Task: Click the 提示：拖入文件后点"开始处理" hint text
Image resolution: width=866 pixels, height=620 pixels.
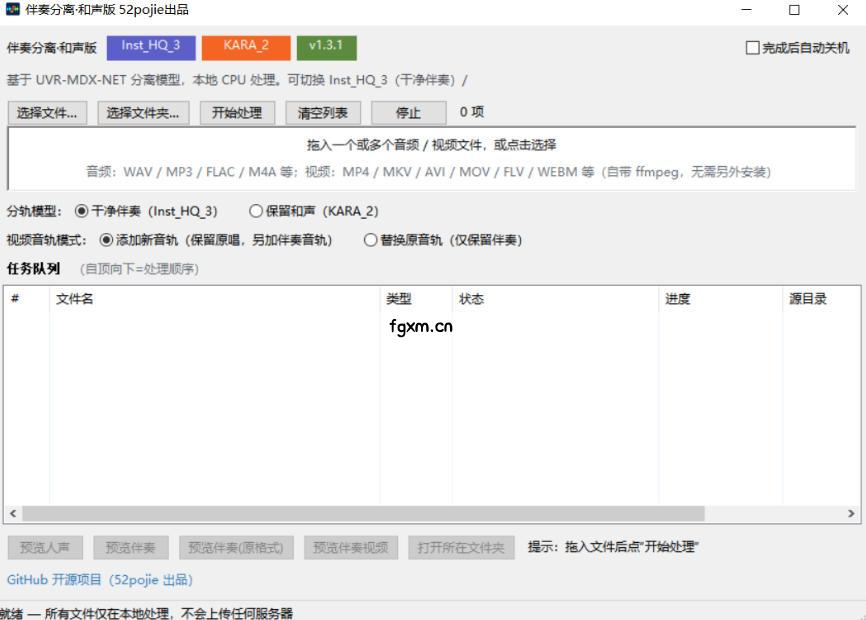Action: tap(613, 547)
